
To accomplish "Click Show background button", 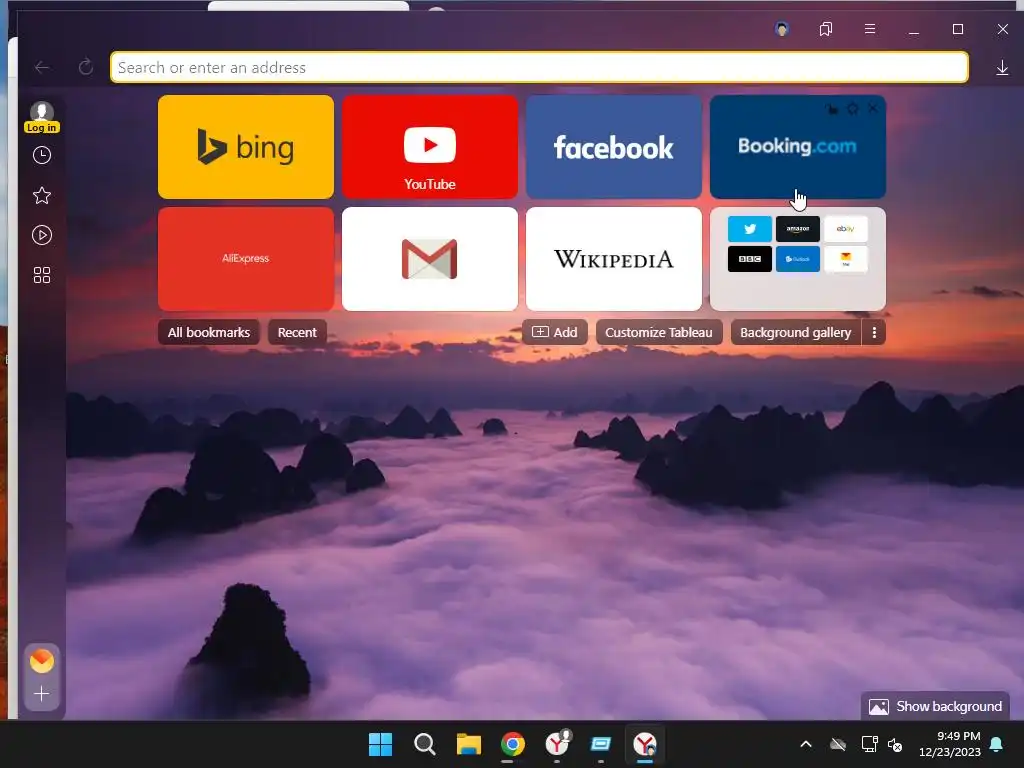I will (x=935, y=707).
